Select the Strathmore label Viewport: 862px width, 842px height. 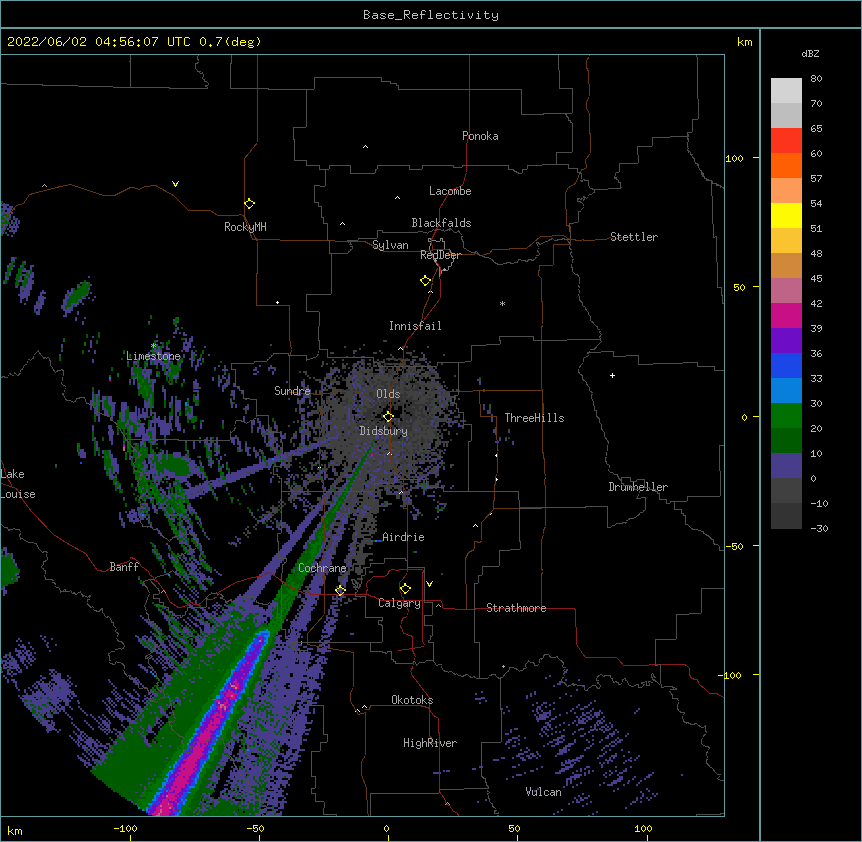click(x=516, y=608)
